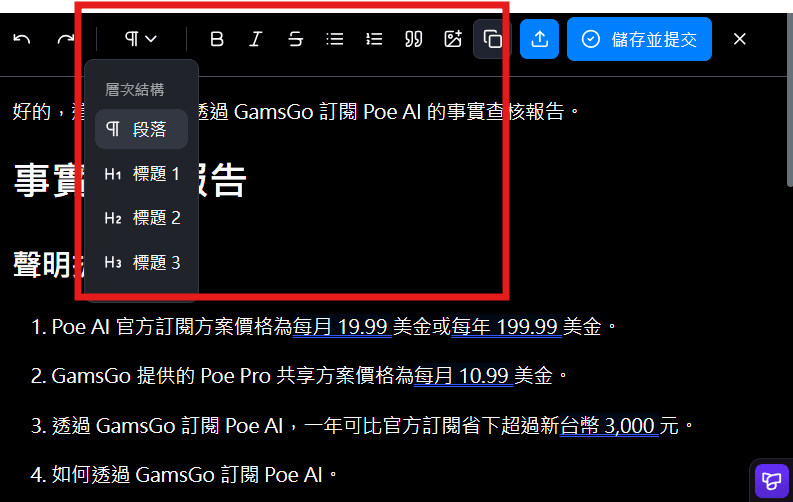
Task: Click text 的事實查核報告 in first line
Action: click(x=495, y=112)
